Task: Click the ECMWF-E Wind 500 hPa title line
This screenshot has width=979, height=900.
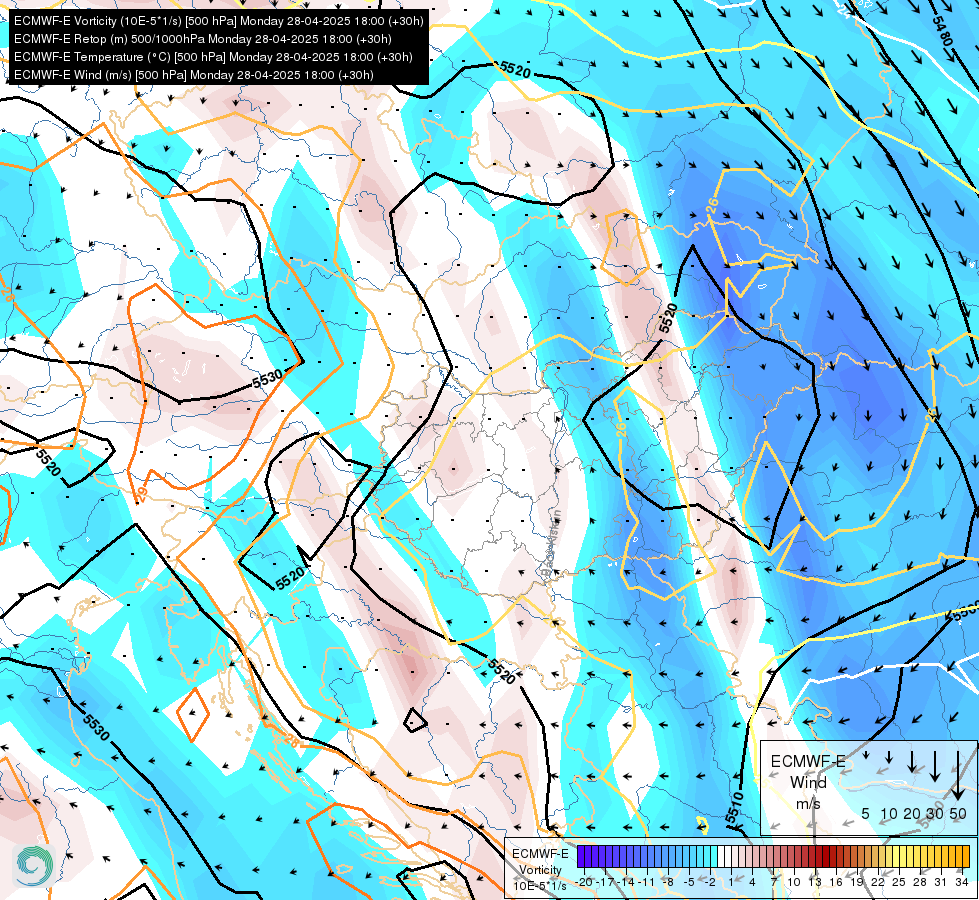Action: [194, 75]
